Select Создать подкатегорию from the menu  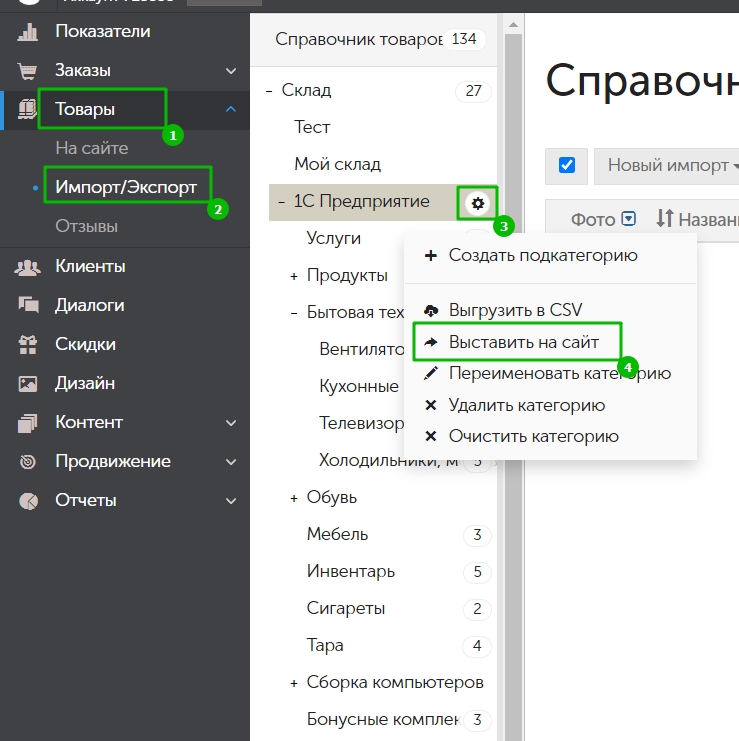542,255
